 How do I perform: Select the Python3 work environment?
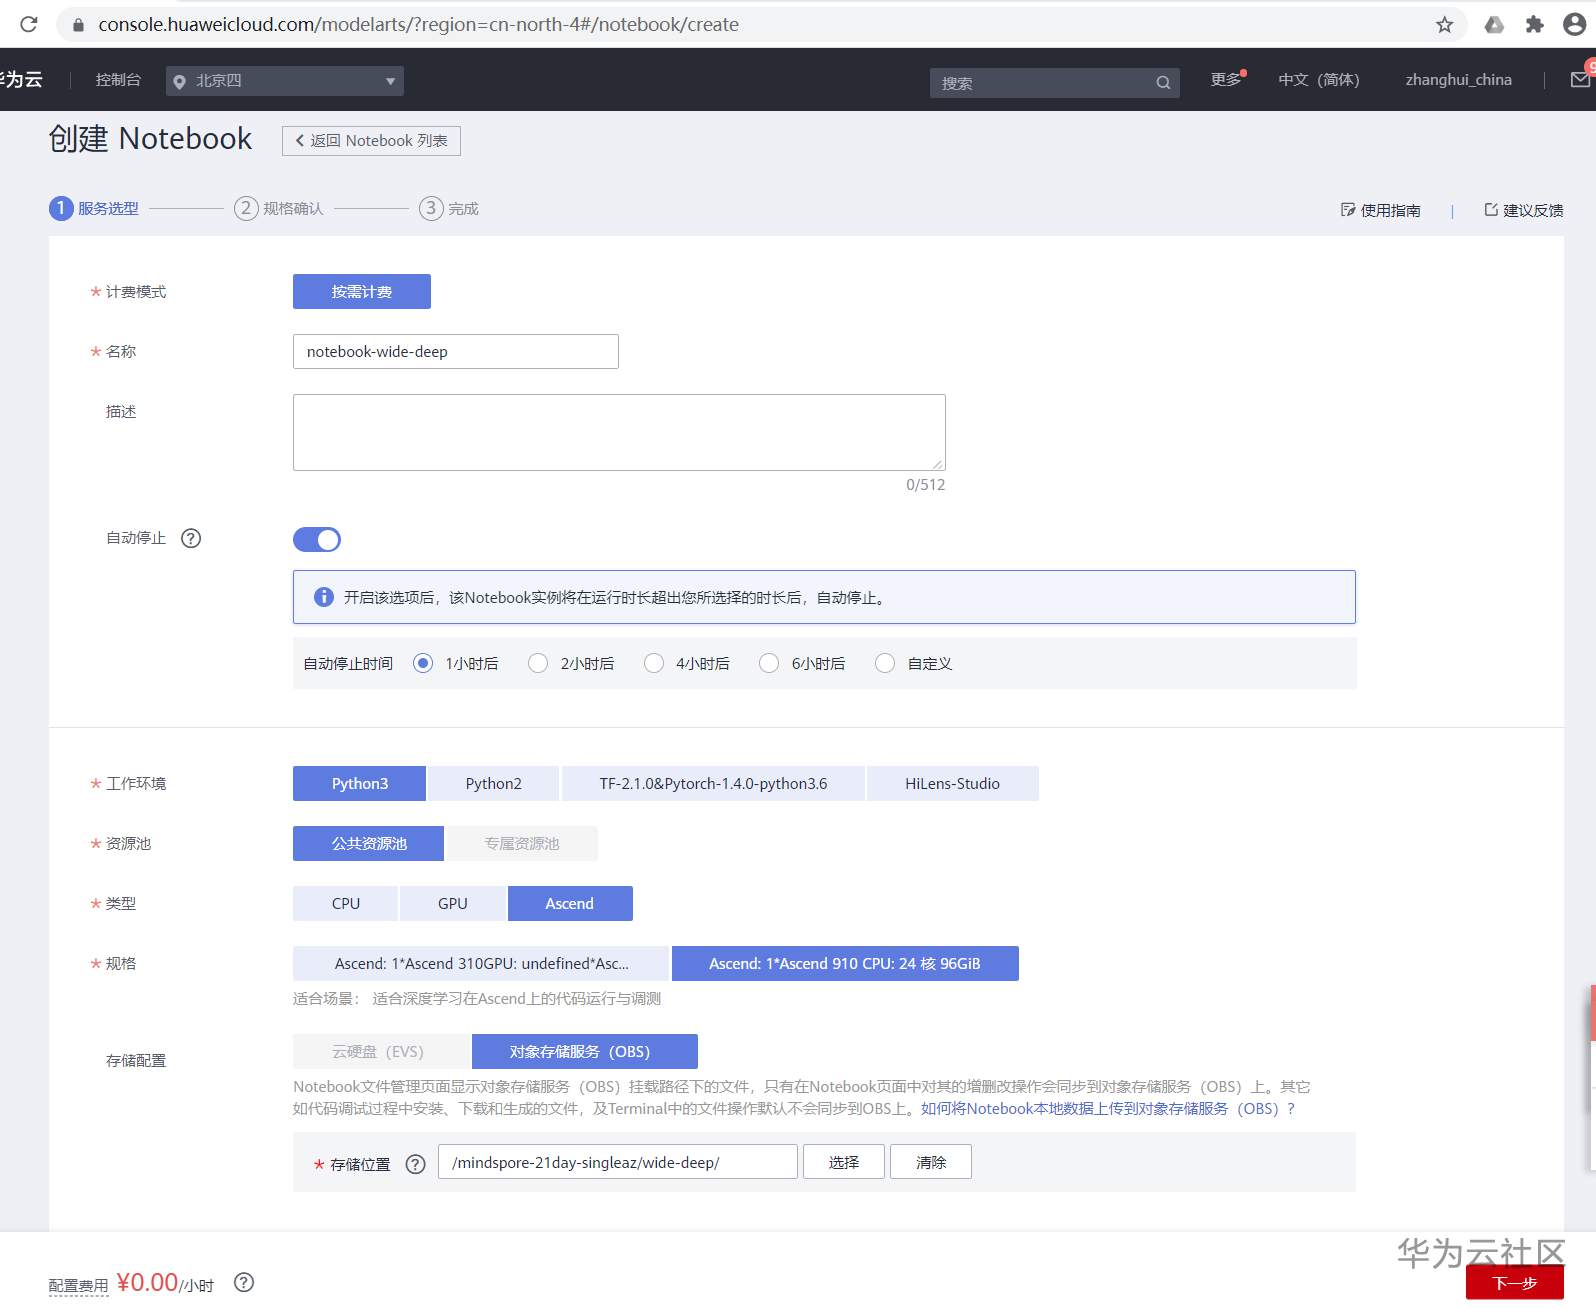tap(360, 783)
